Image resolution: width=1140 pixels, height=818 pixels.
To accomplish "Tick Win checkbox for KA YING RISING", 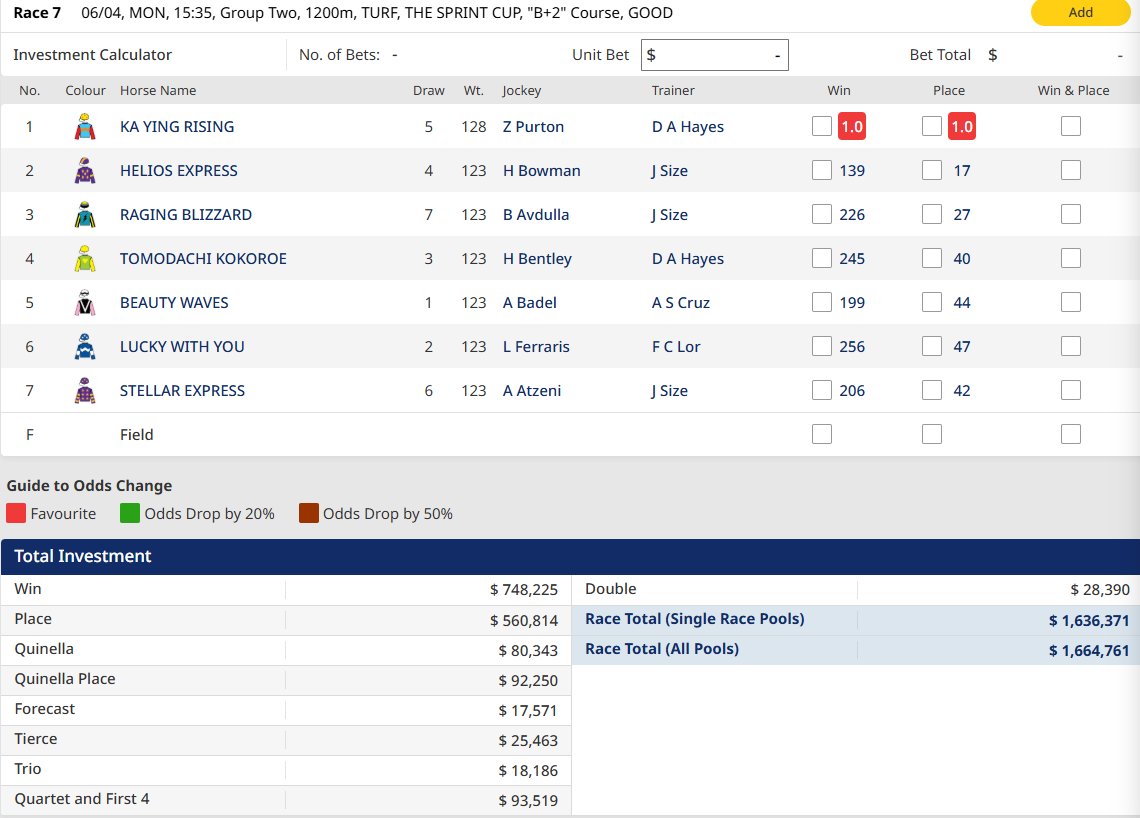I will pyautogui.click(x=822, y=126).
